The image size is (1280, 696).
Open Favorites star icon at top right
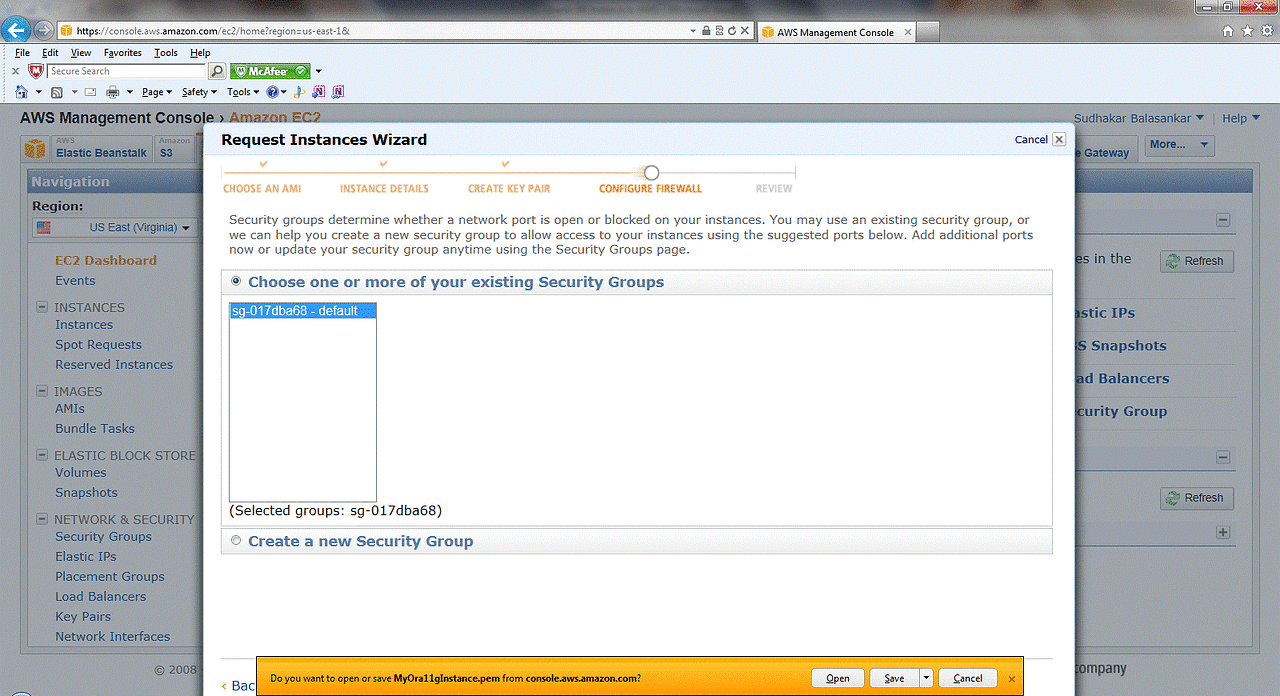pyautogui.click(x=1247, y=31)
